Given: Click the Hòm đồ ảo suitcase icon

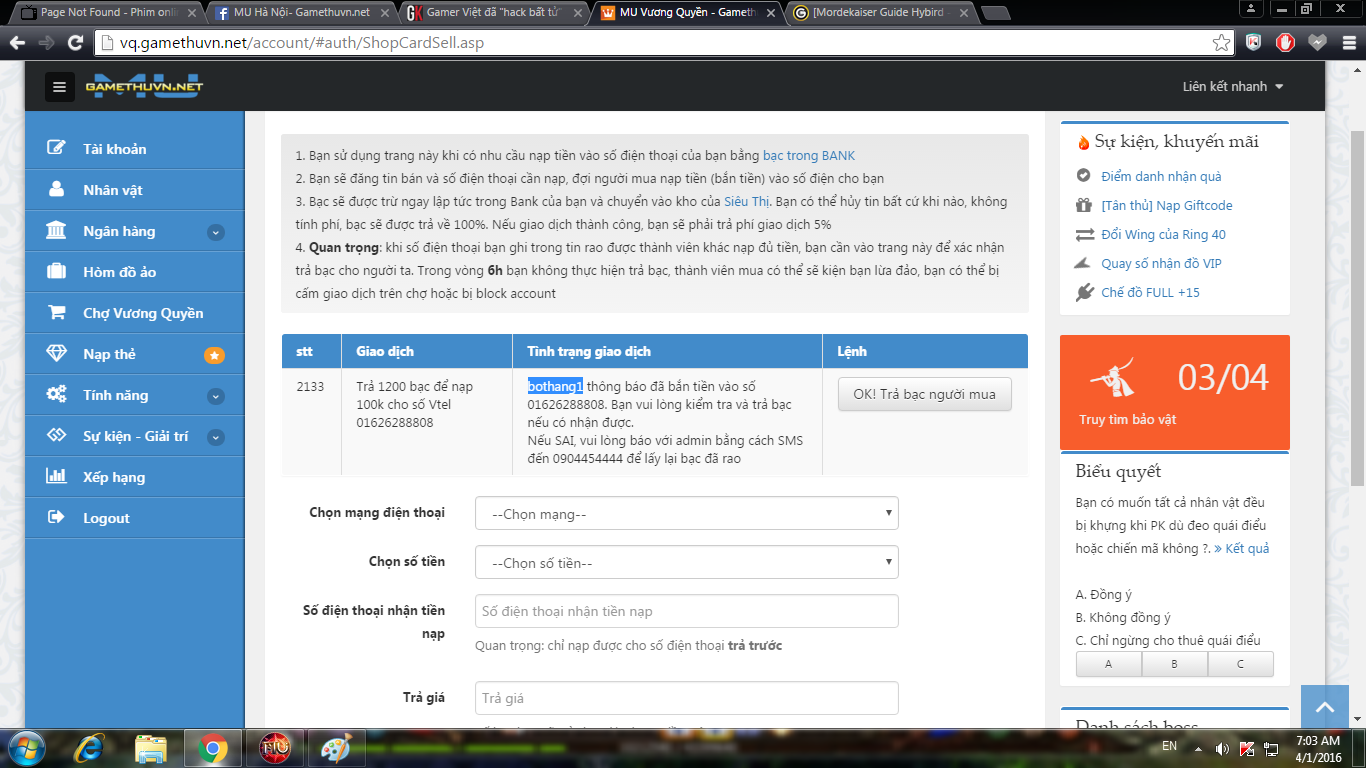Looking at the screenshot, I should [x=57, y=272].
